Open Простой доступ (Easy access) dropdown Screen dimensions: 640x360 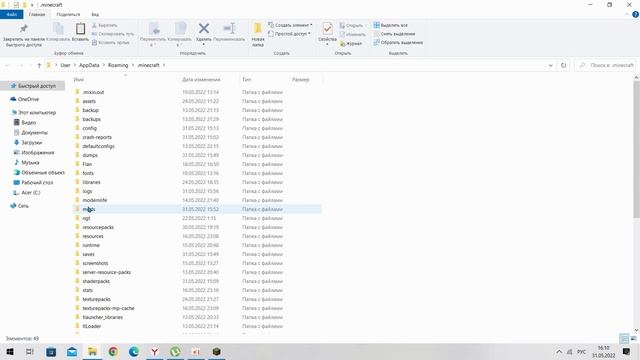(x=289, y=34)
